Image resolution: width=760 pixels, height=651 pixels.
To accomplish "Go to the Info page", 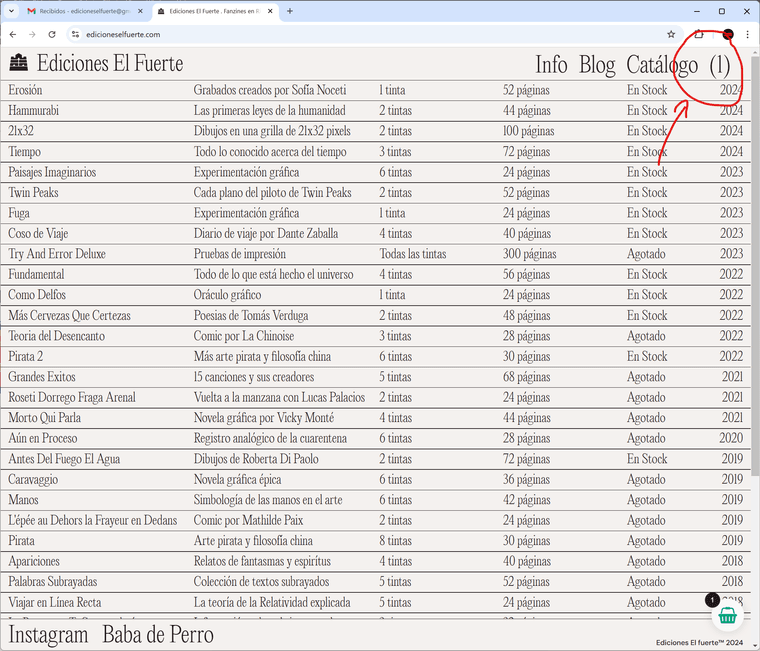I will point(551,65).
